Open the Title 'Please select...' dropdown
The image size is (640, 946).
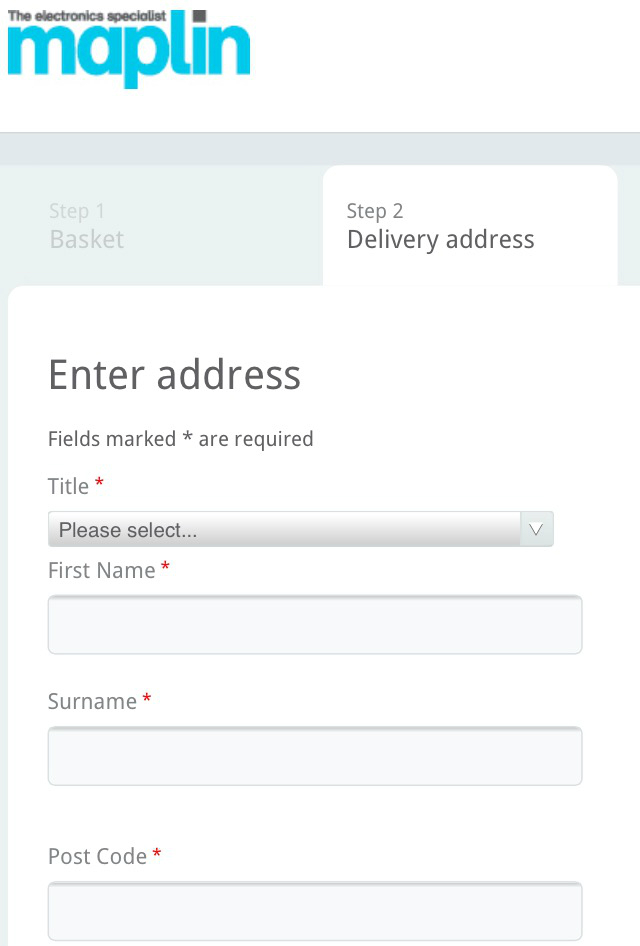click(300, 529)
